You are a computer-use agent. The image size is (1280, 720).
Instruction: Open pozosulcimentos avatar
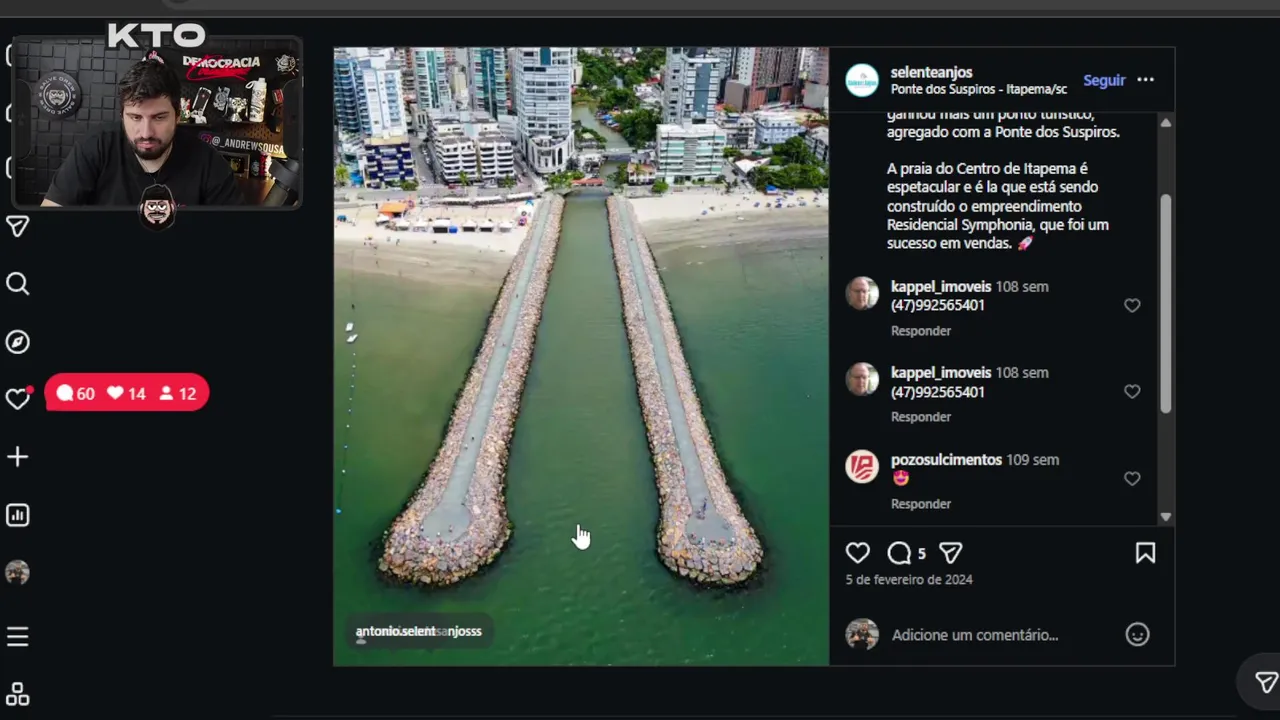(862, 467)
